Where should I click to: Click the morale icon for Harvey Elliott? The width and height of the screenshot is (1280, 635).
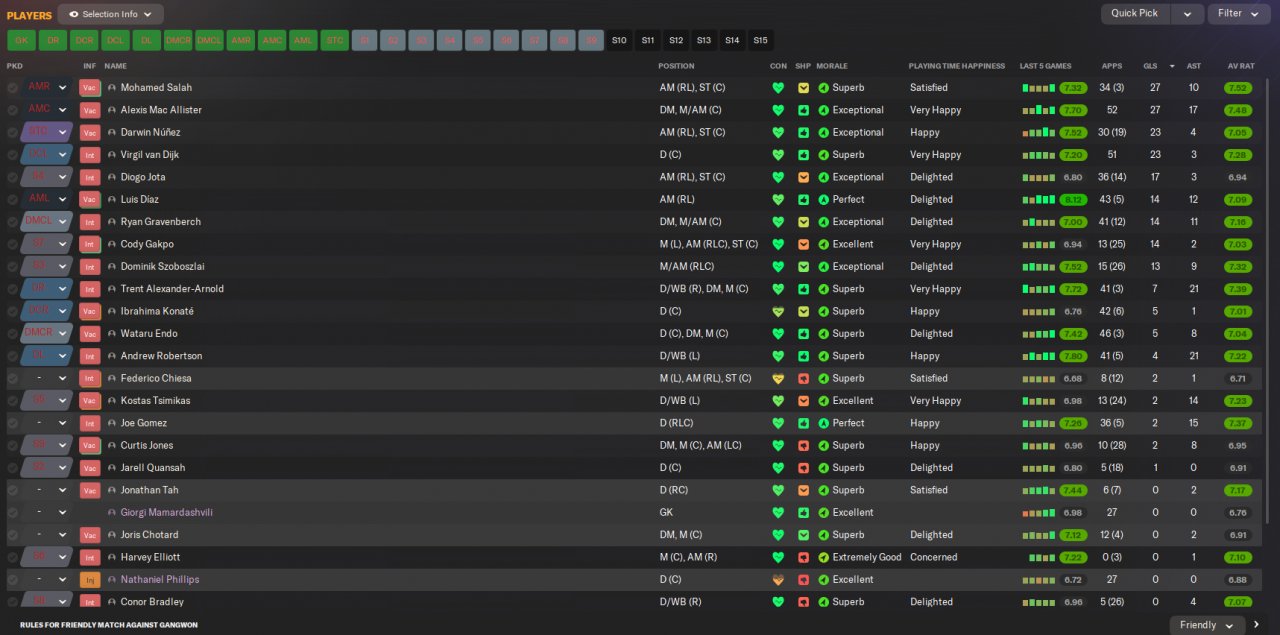823,558
